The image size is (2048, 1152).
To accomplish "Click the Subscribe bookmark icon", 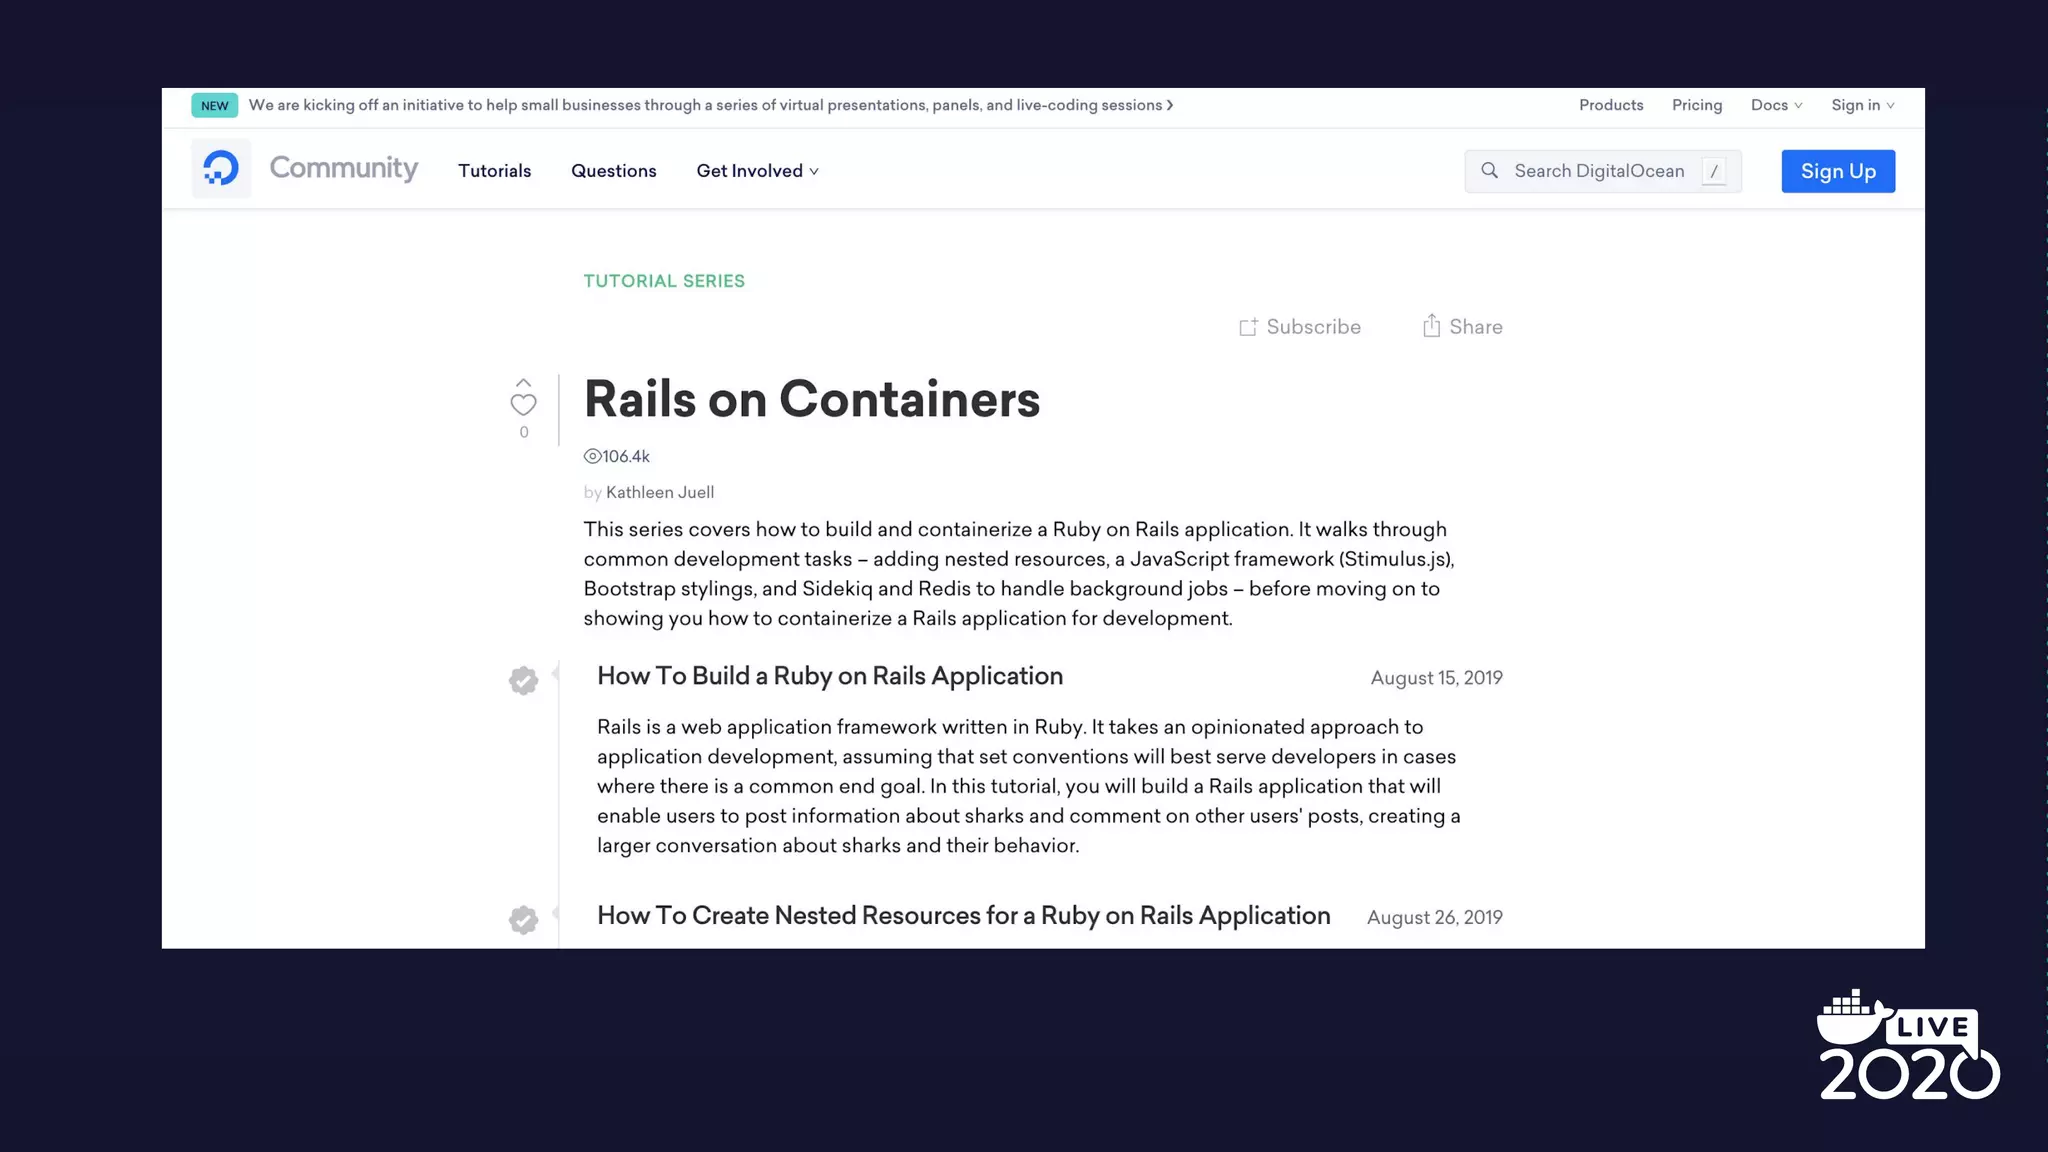I will click(x=1248, y=327).
